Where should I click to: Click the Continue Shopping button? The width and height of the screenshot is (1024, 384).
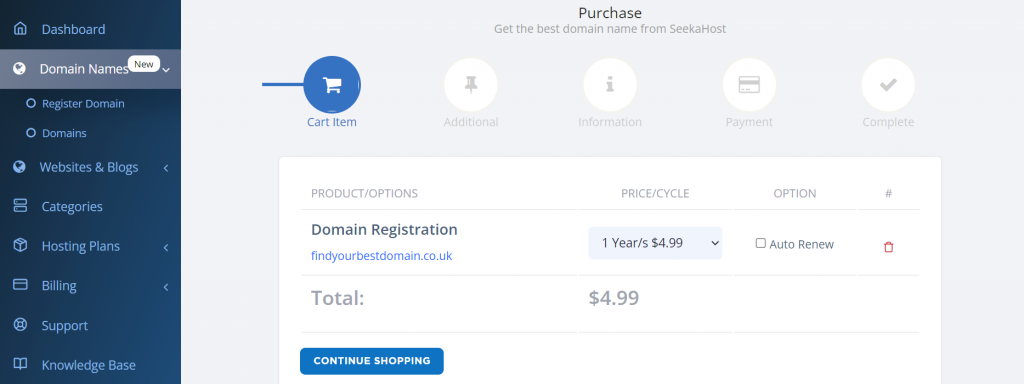(372, 361)
